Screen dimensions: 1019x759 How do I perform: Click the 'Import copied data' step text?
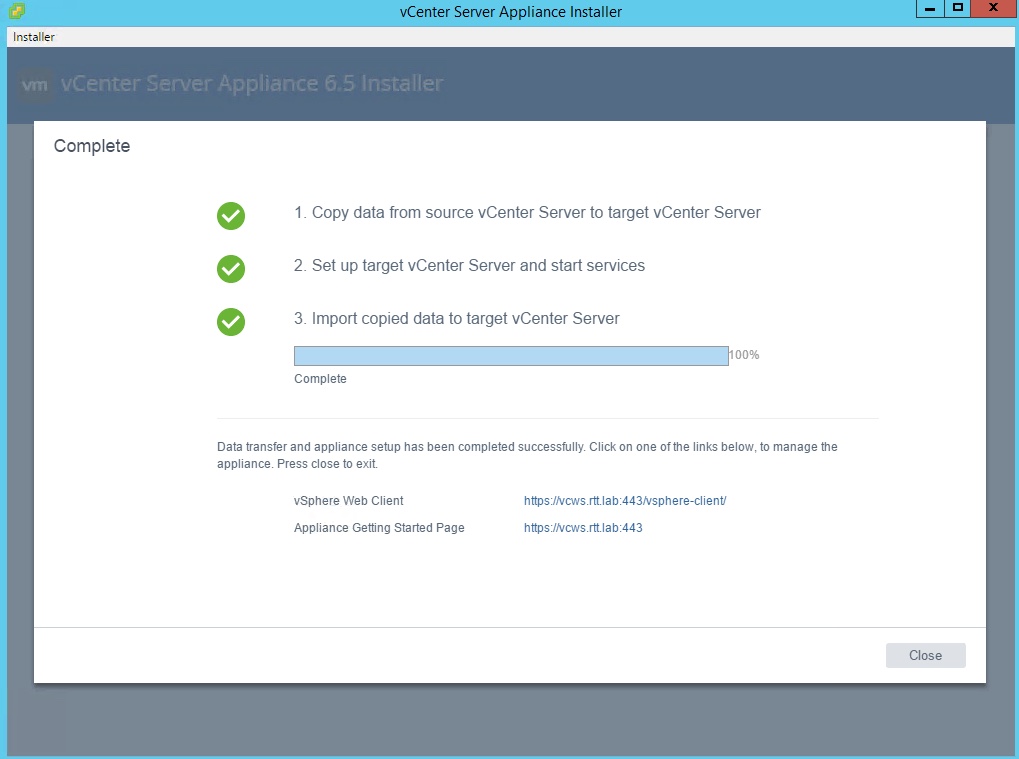[456, 319]
